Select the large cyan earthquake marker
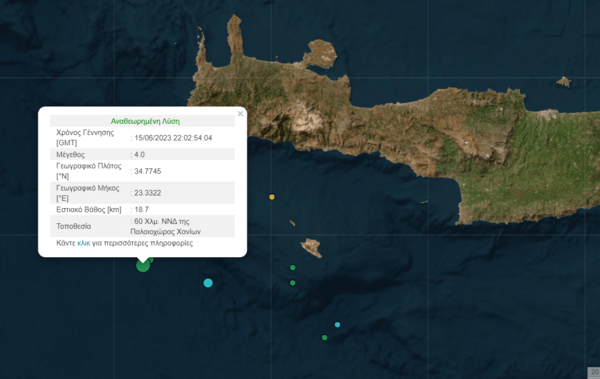This screenshot has width=600, height=379. coord(208,283)
